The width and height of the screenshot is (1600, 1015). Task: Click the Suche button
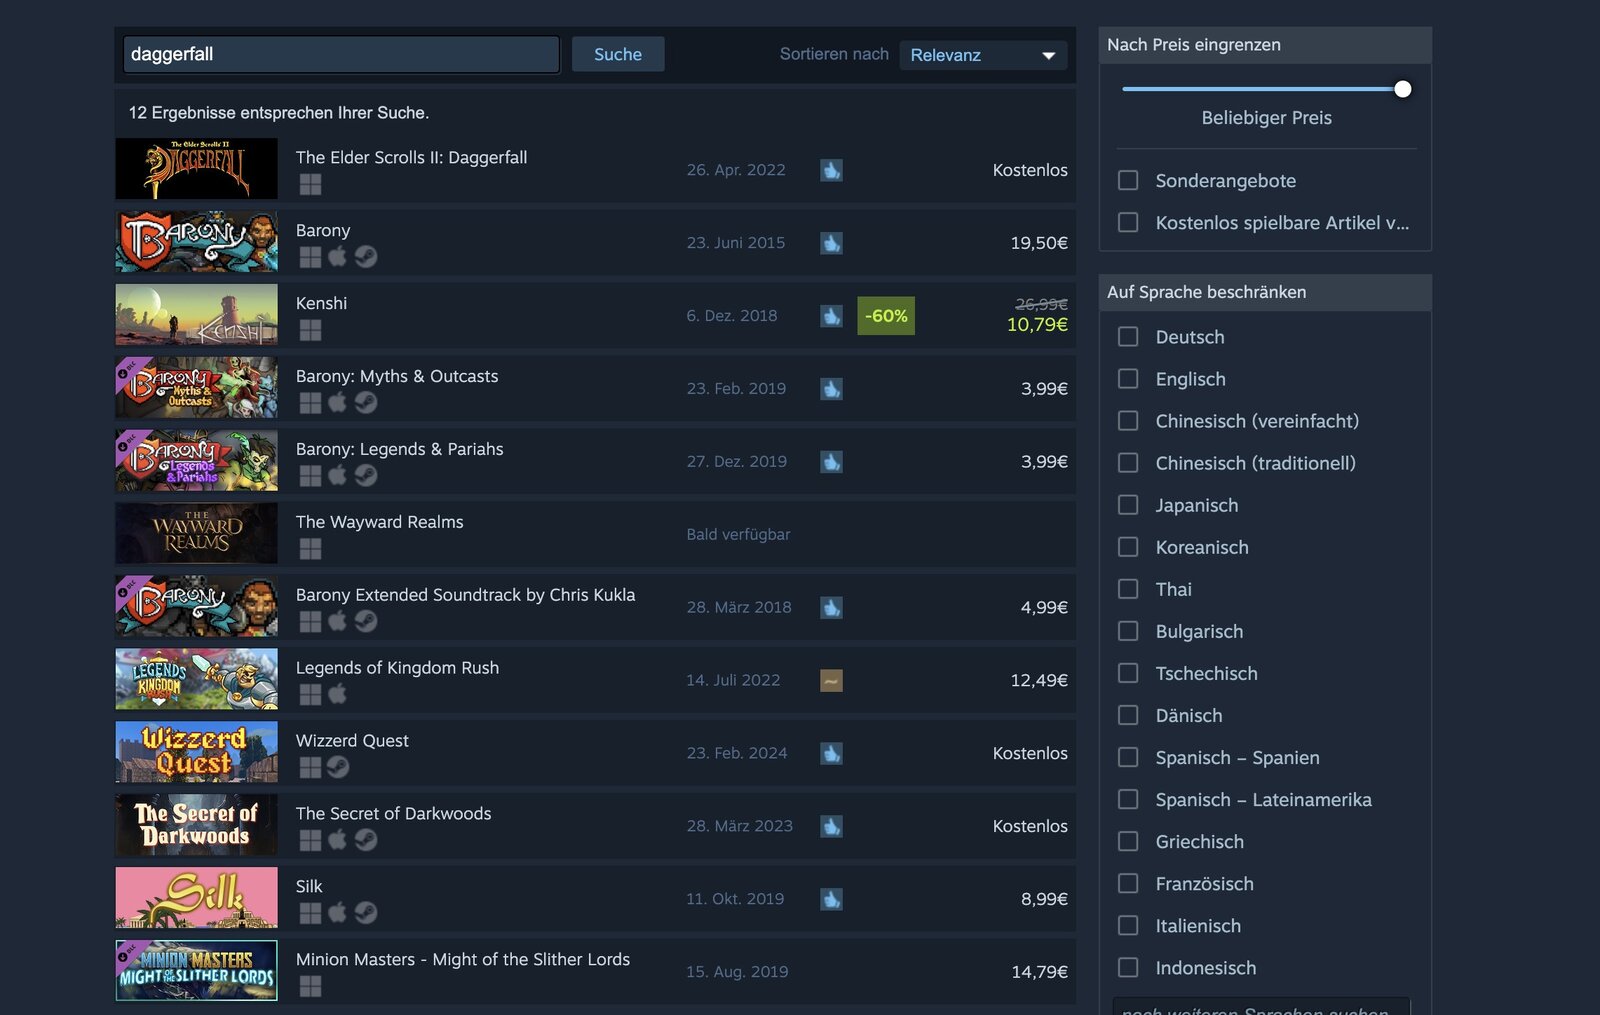618,54
